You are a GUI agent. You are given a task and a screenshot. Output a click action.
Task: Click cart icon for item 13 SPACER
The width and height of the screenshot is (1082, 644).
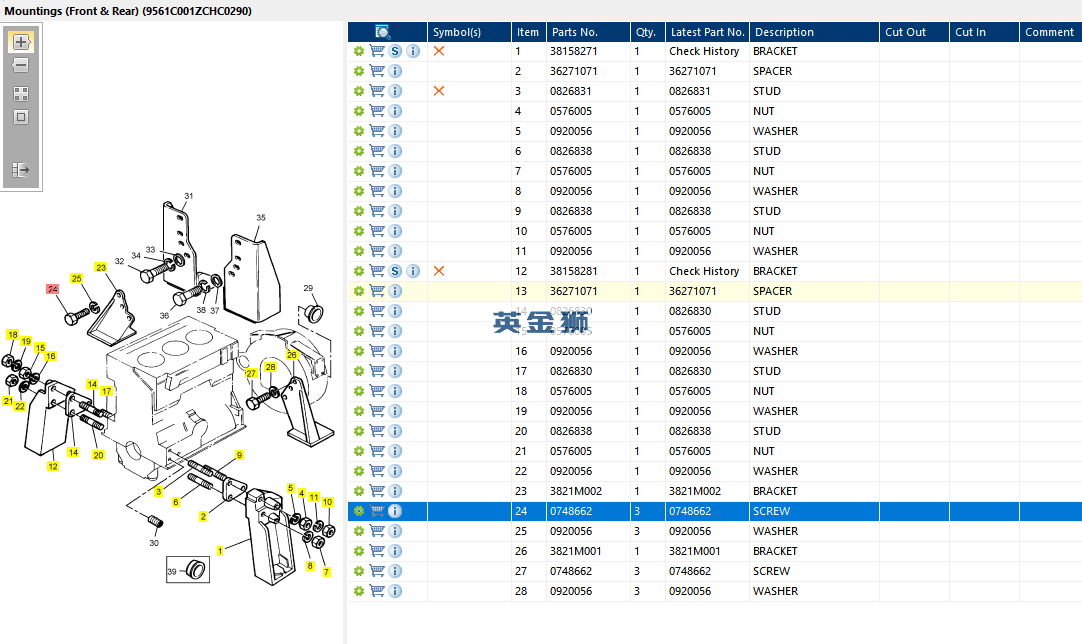pyautogui.click(x=377, y=291)
